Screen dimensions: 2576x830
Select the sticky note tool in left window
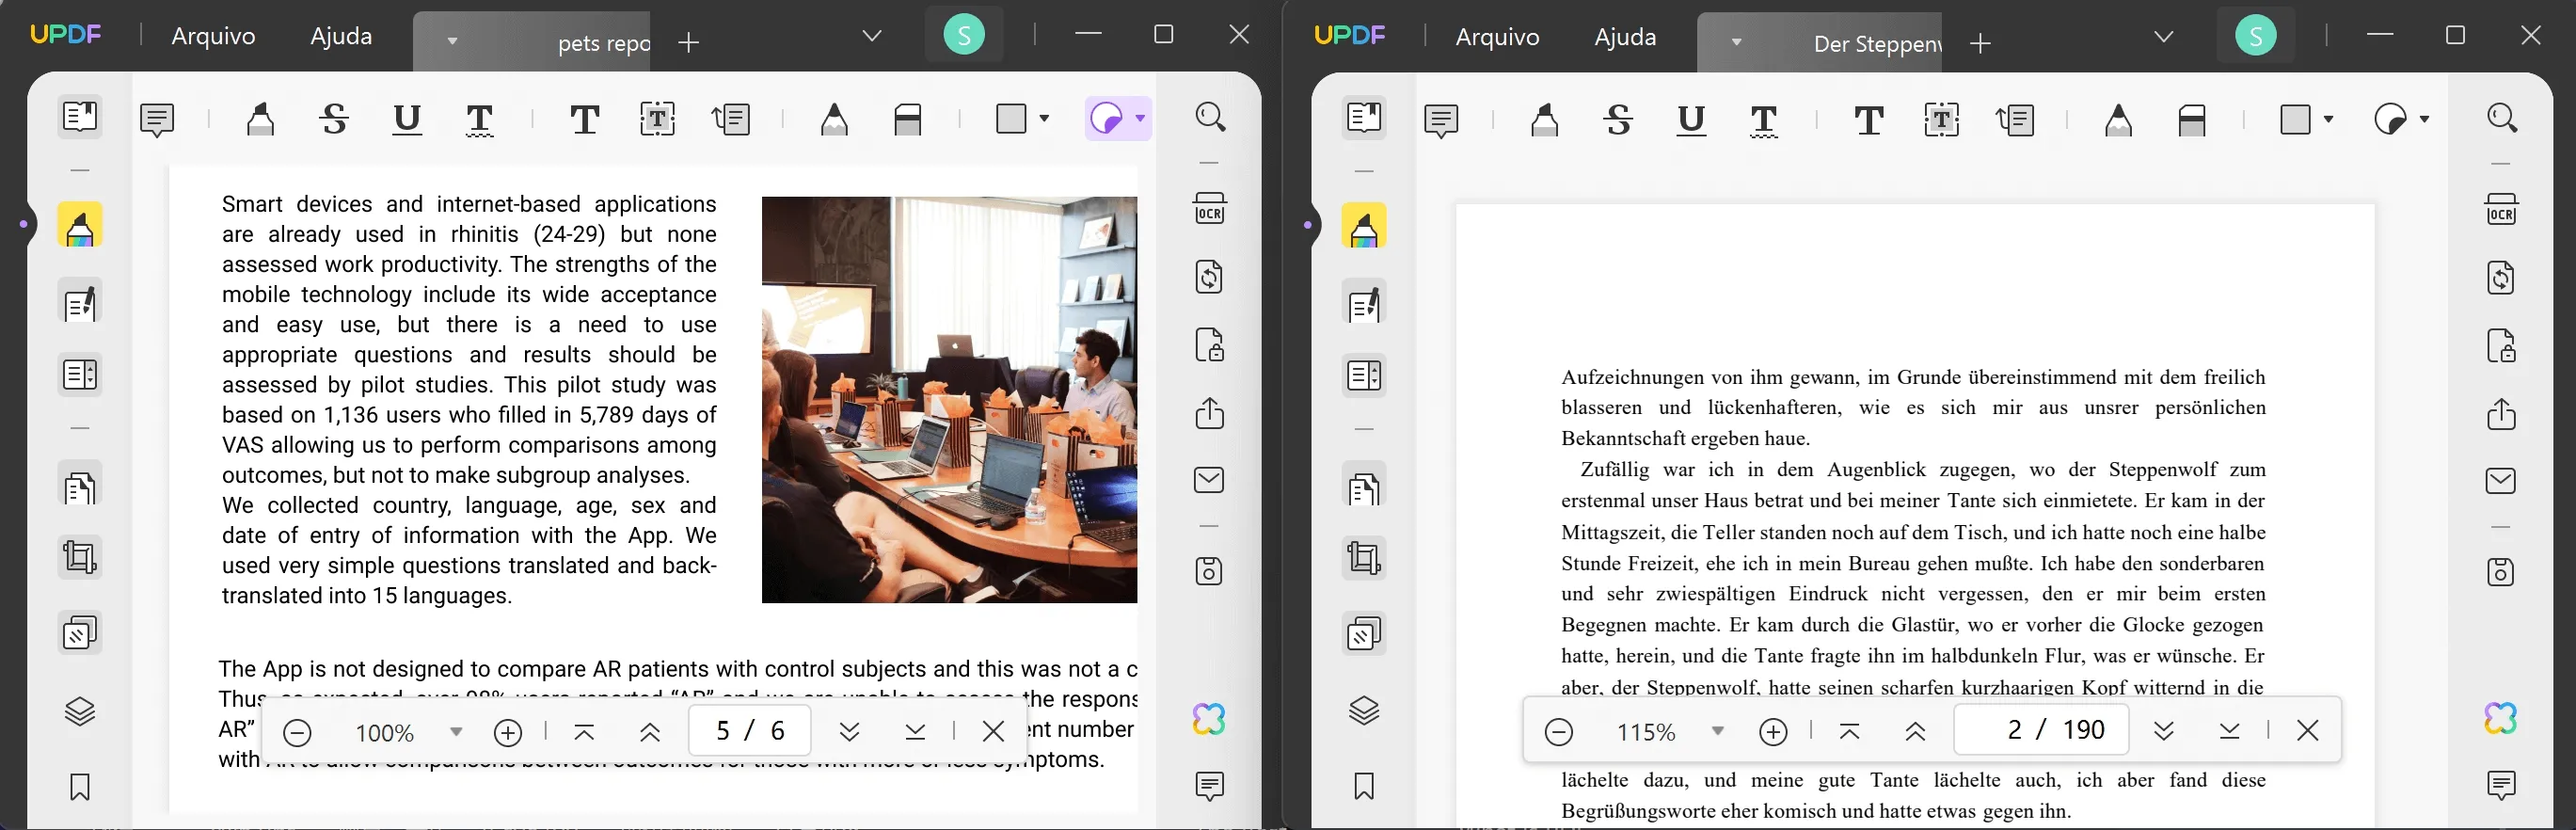coord(157,120)
